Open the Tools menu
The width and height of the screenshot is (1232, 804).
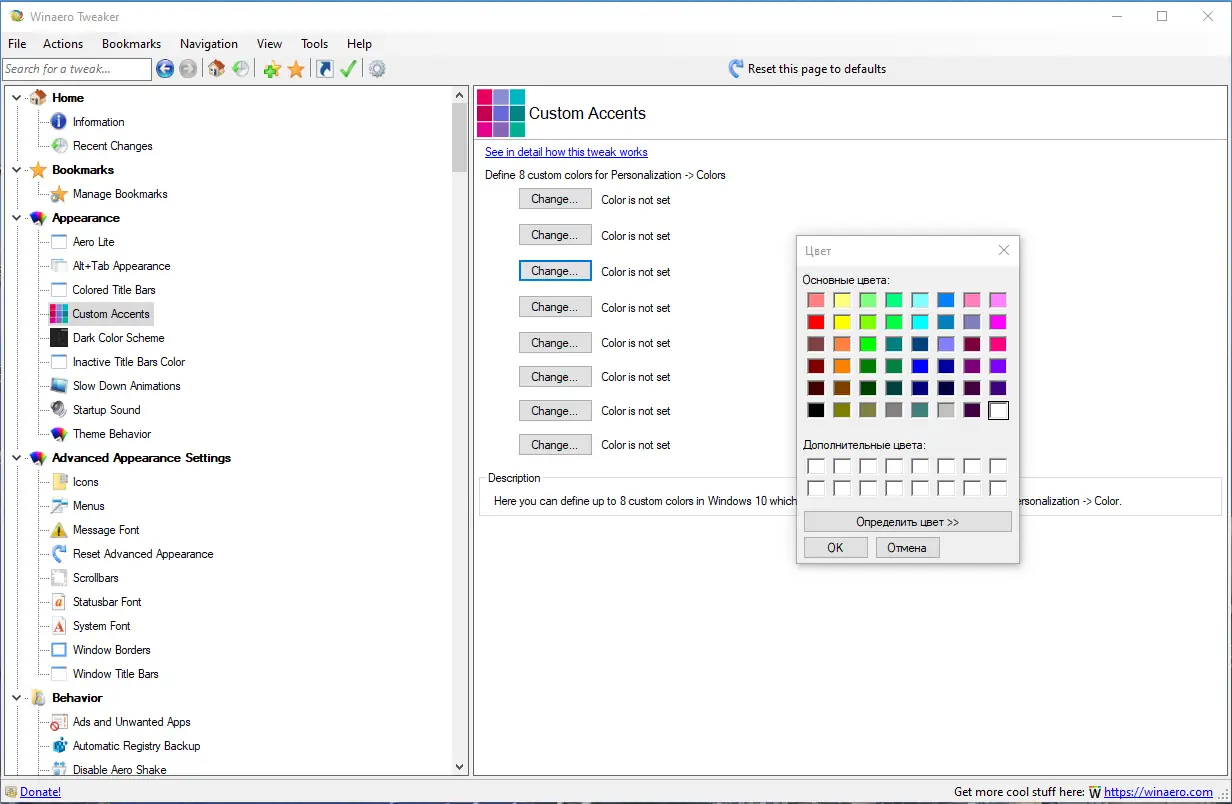[314, 44]
